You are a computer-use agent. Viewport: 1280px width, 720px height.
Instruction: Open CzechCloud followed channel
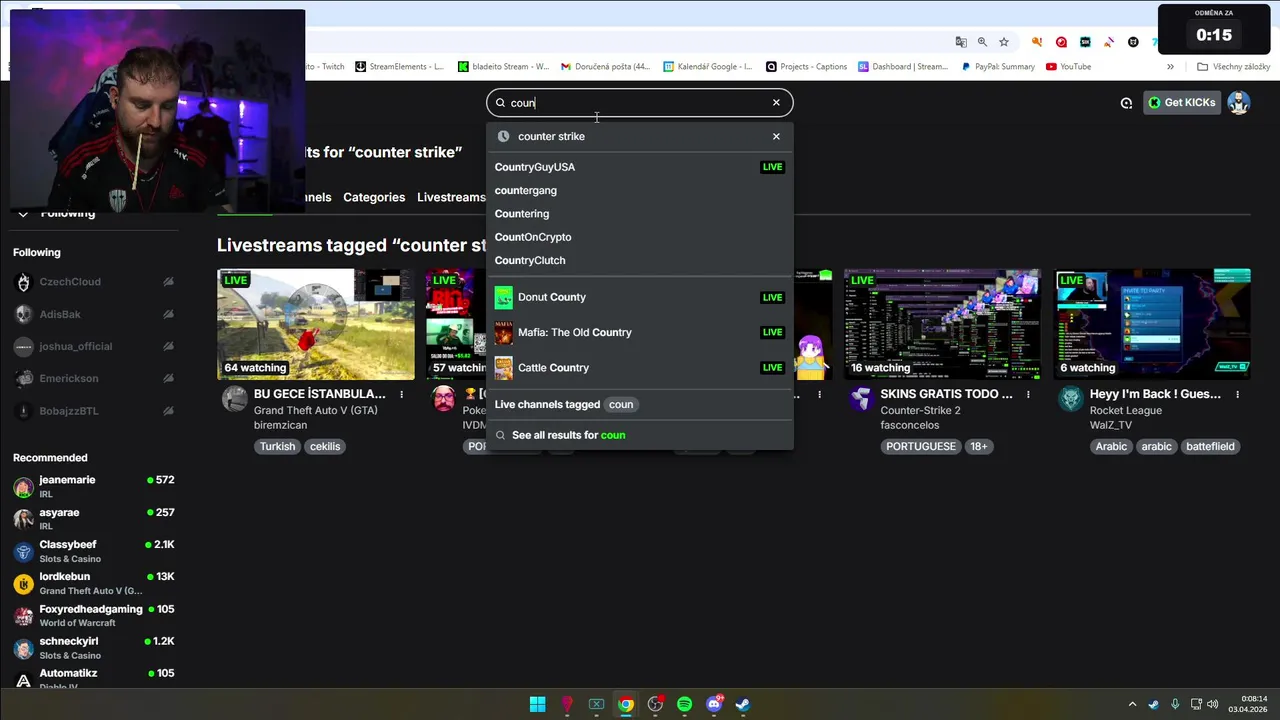[x=93, y=282]
